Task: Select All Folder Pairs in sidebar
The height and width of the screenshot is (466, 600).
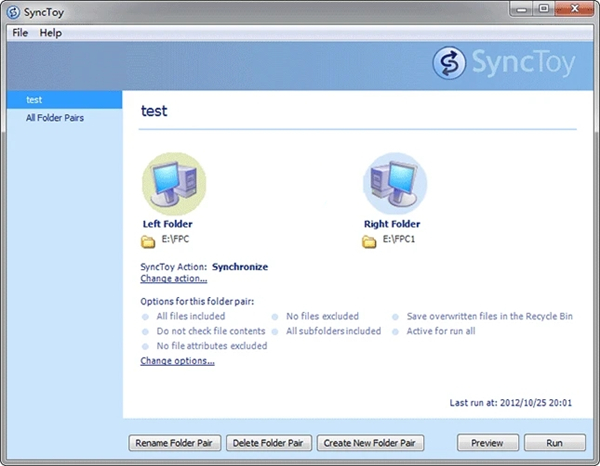Action: point(55,118)
